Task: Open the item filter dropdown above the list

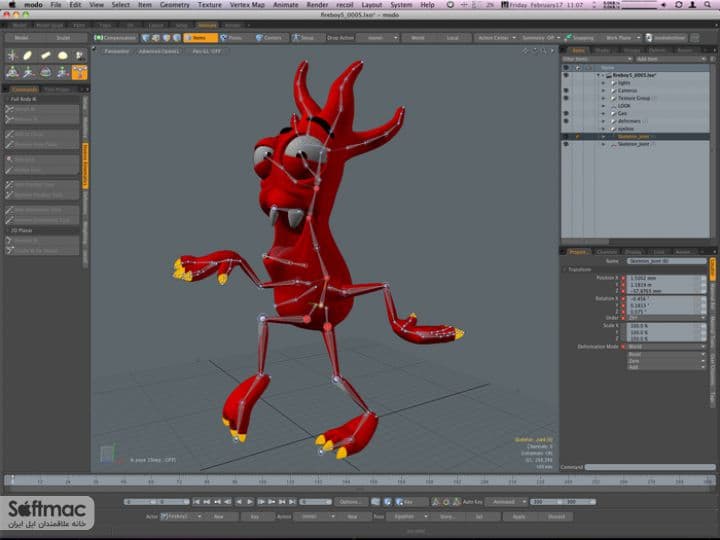Action: click(597, 59)
